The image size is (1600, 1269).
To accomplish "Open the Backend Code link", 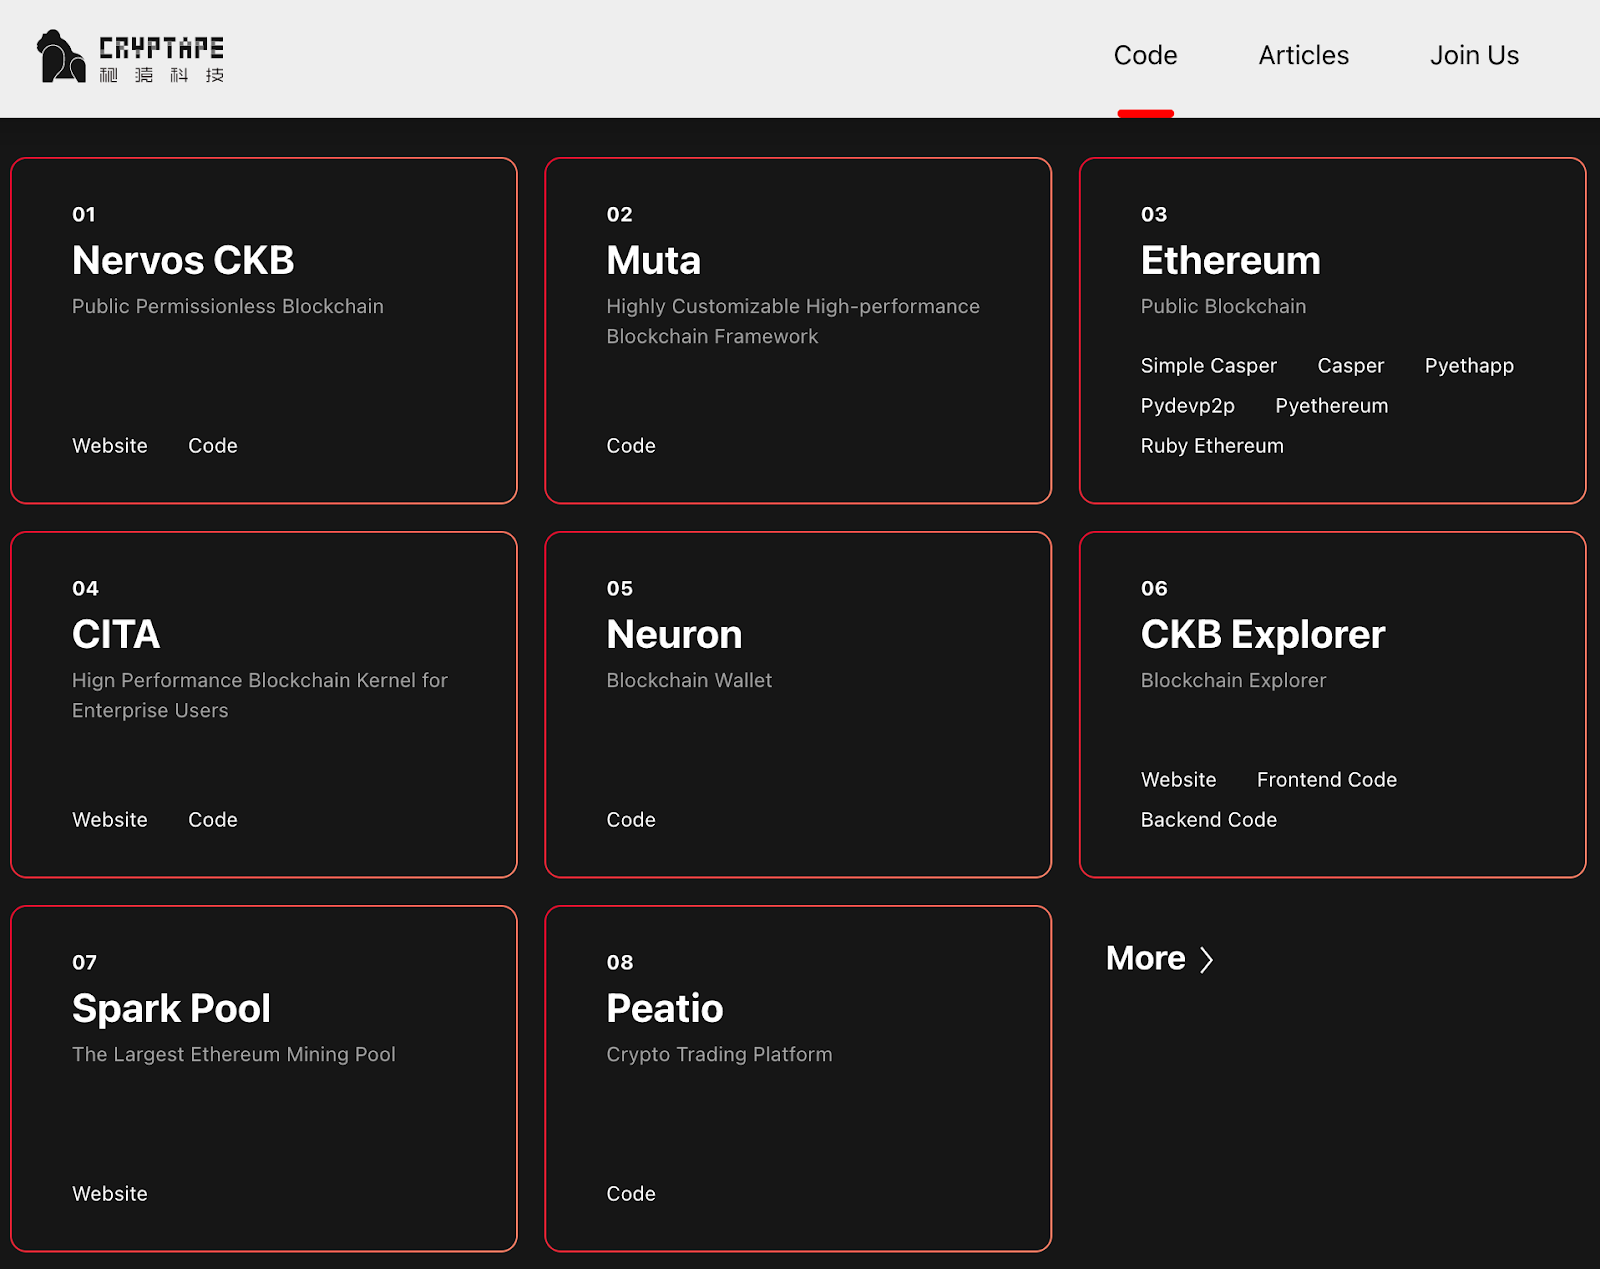I will (x=1209, y=820).
